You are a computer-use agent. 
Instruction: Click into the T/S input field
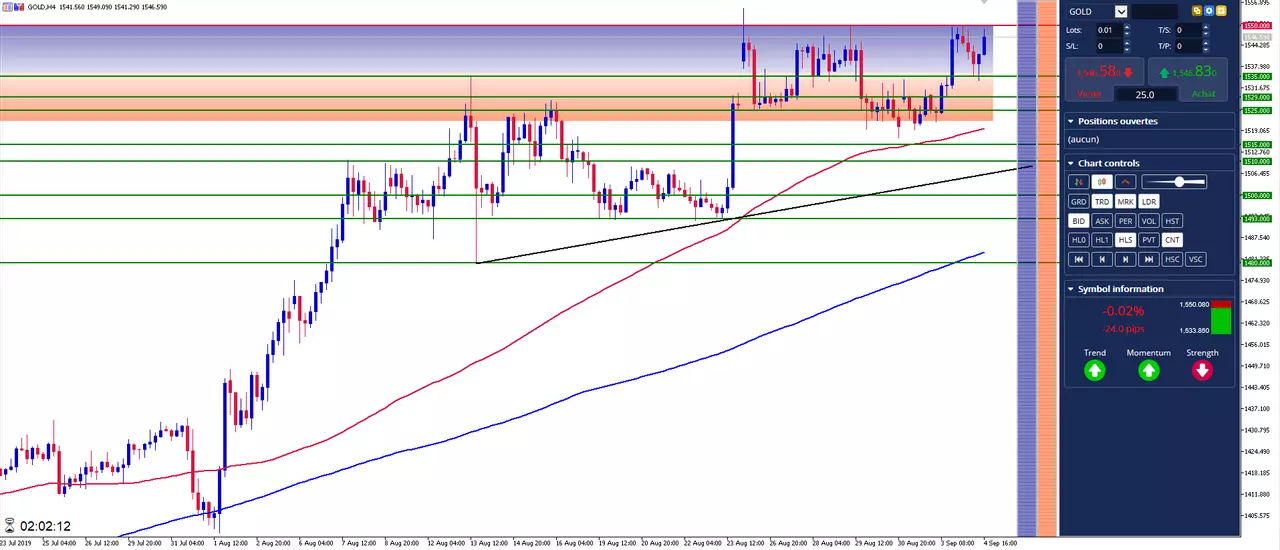tap(1189, 30)
